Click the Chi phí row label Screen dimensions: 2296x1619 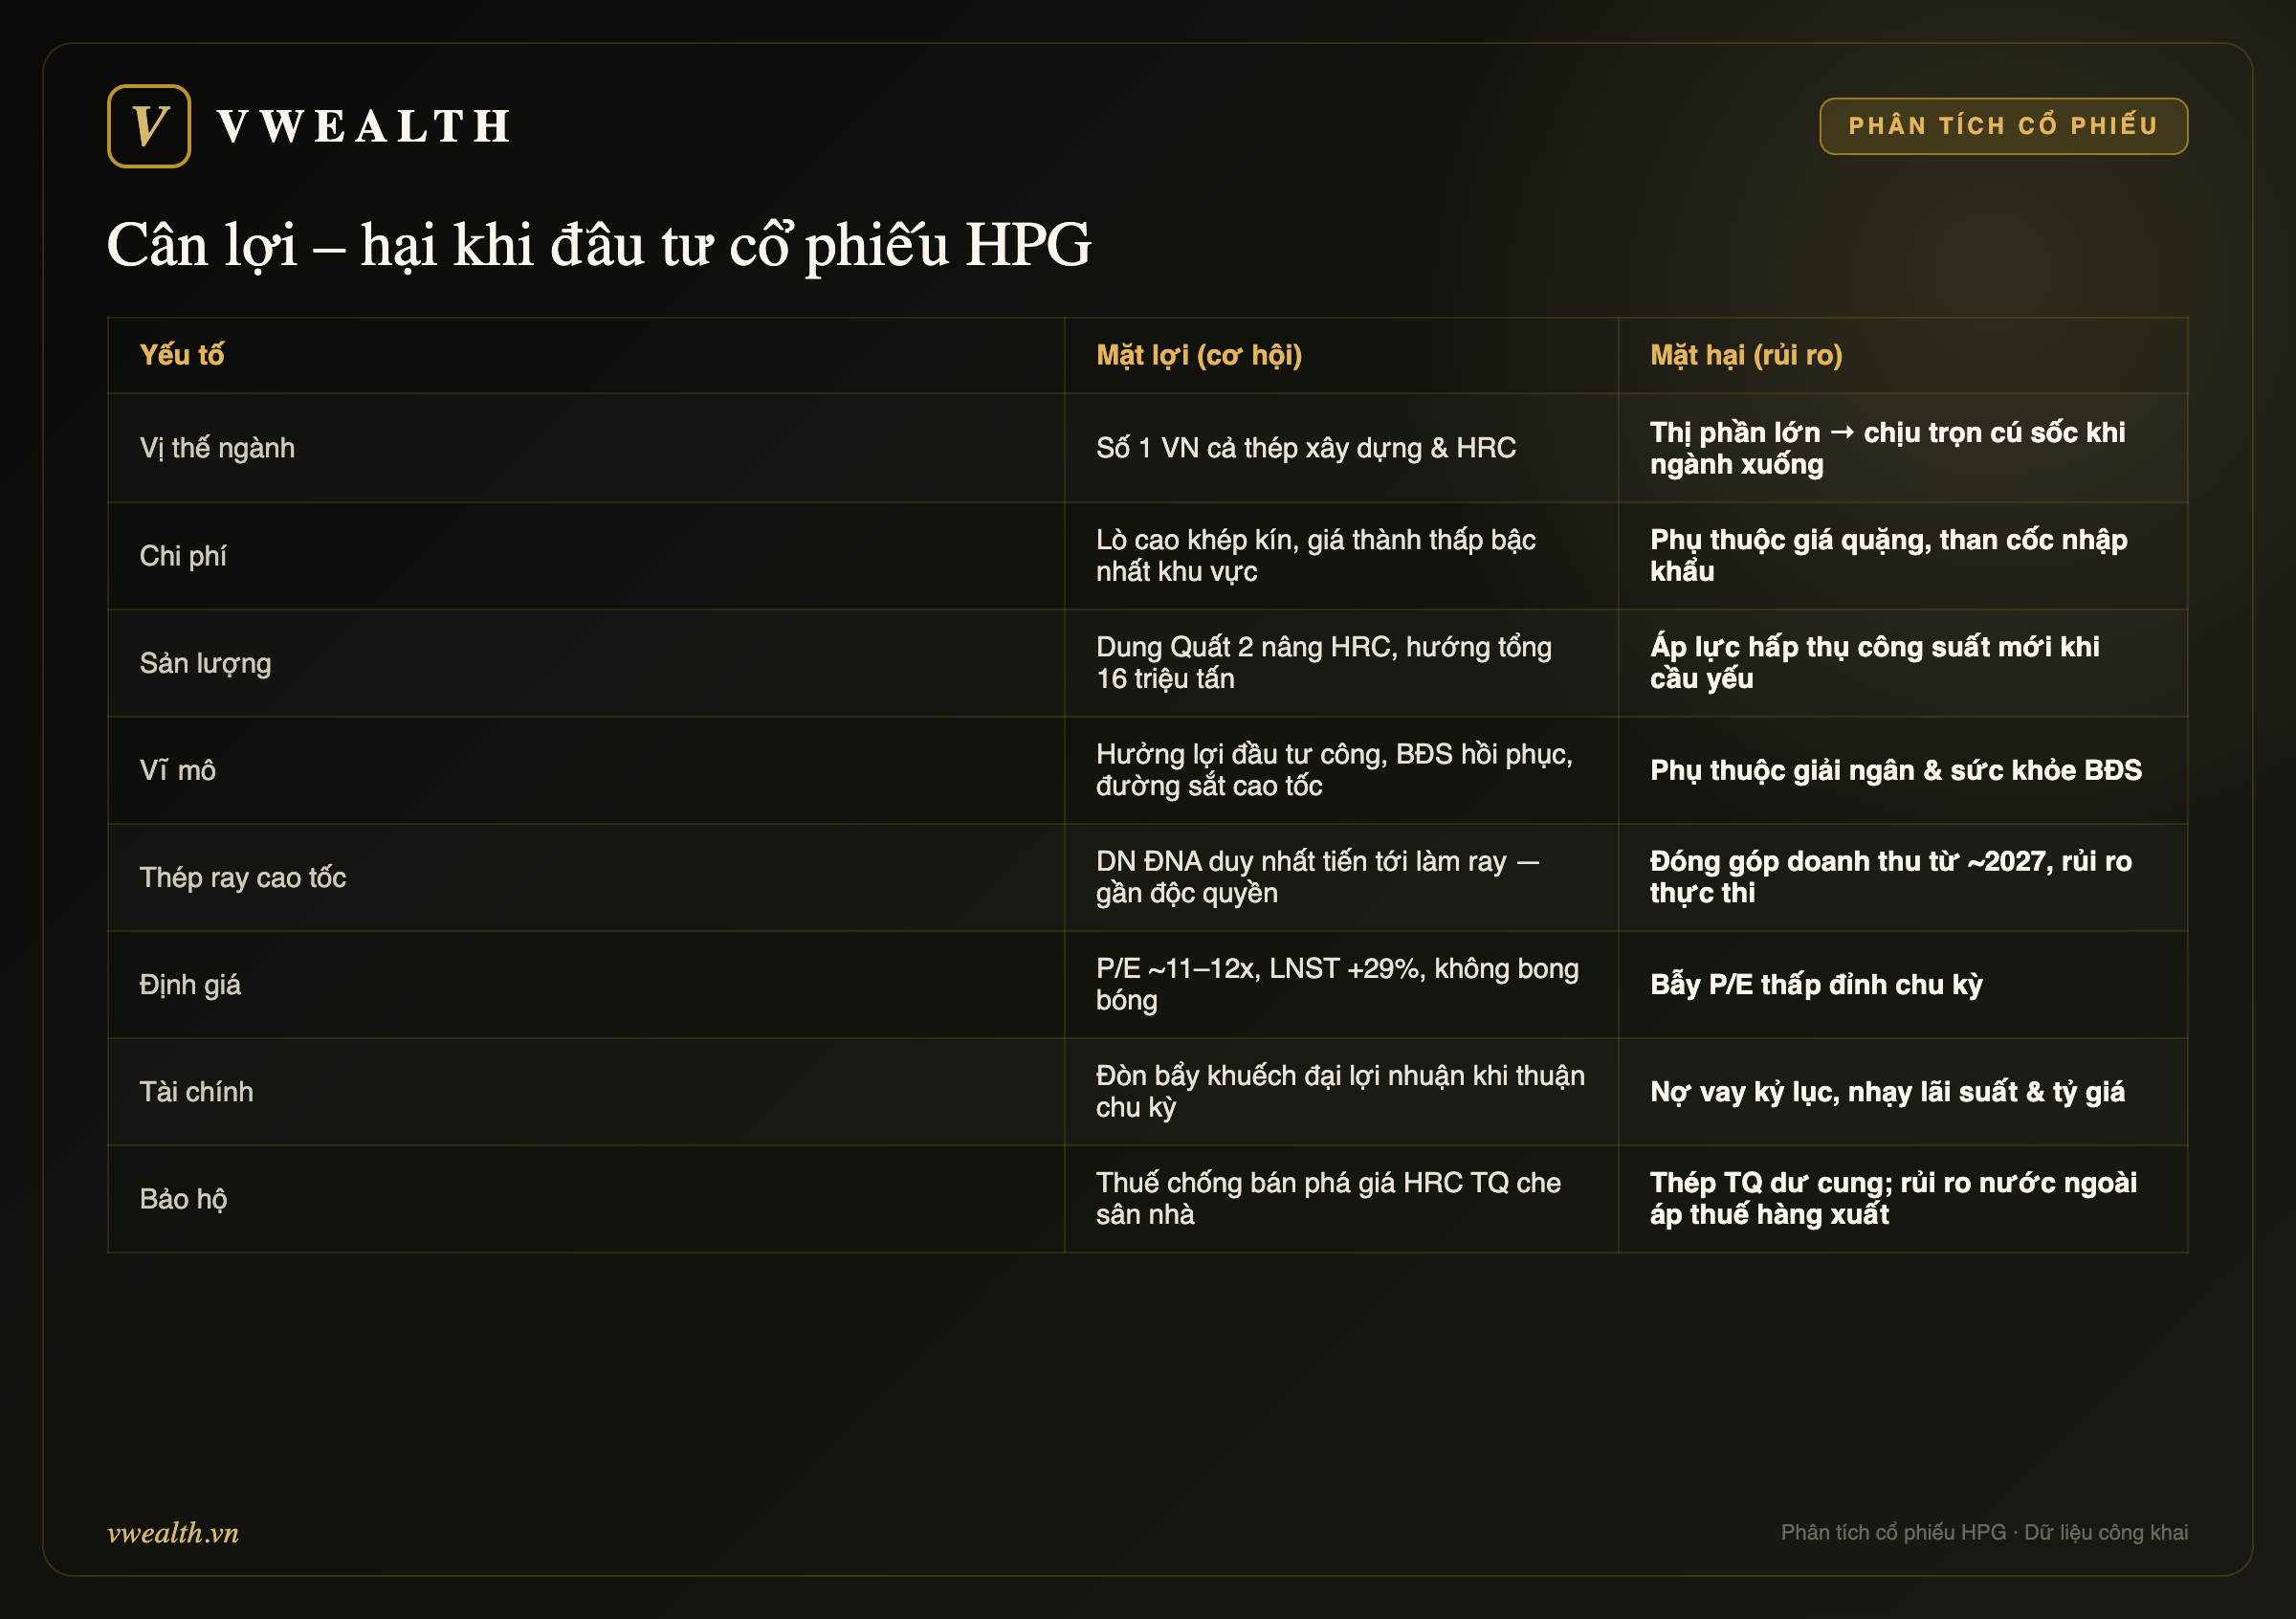(x=183, y=556)
